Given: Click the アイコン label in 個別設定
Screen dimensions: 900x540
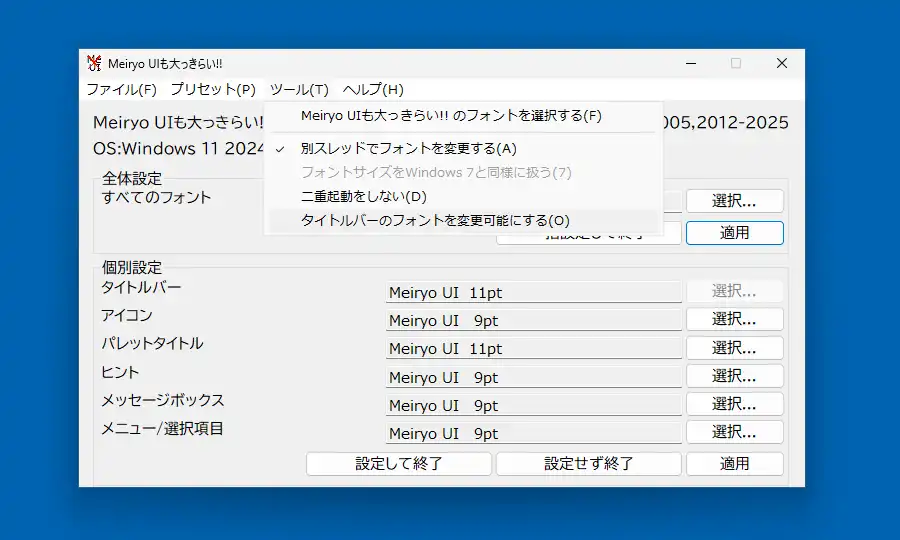Looking at the screenshot, I should [x=127, y=315].
